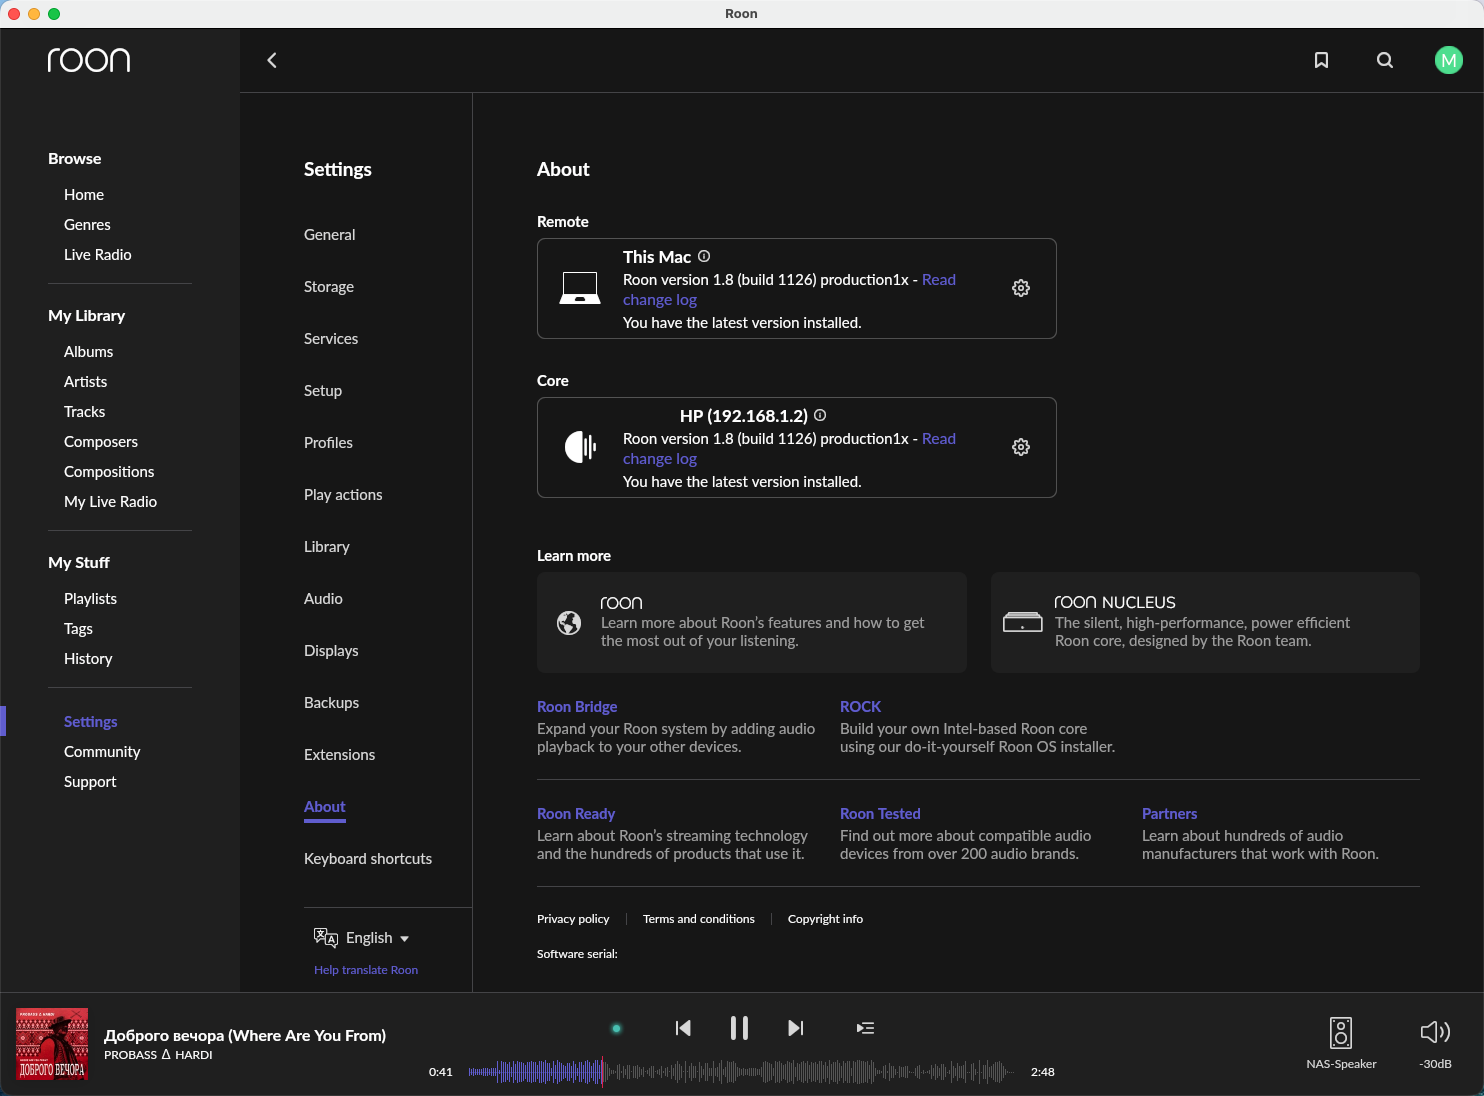Open album art of the playing track
The width and height of the screenshot is (1484, 1096).
pos(52,1044)
